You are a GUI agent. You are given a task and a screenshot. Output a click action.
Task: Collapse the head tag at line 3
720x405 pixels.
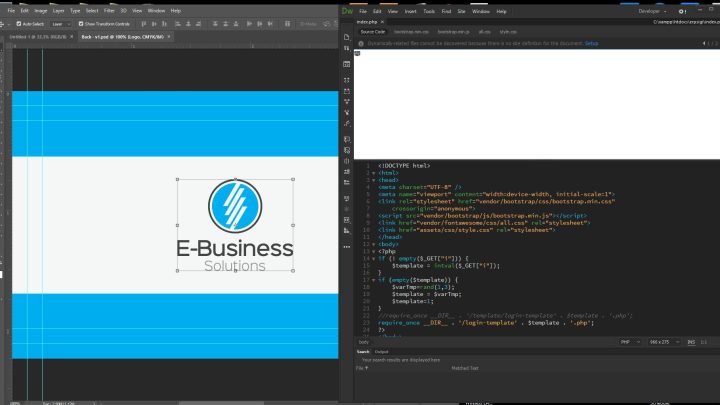[373, 180]
